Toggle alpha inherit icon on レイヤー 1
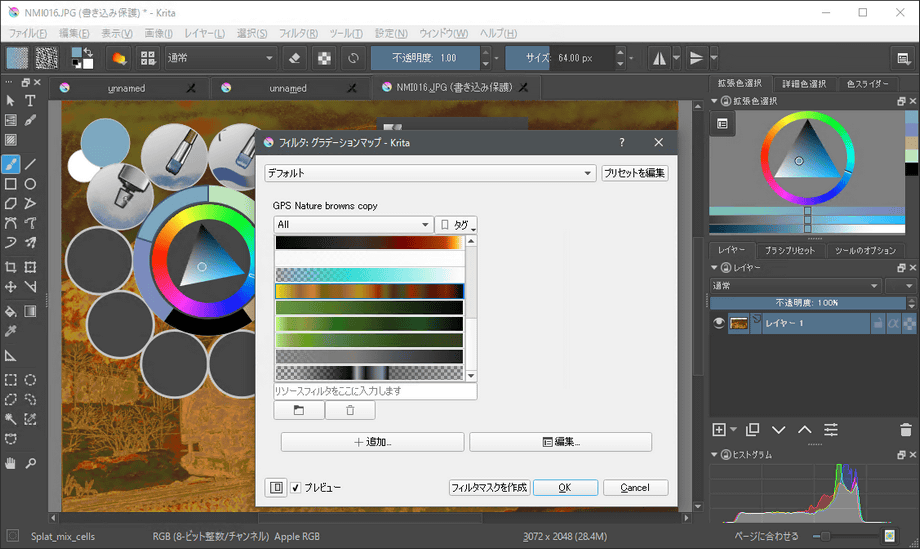920x549 pixels. [x=894, y=323]
